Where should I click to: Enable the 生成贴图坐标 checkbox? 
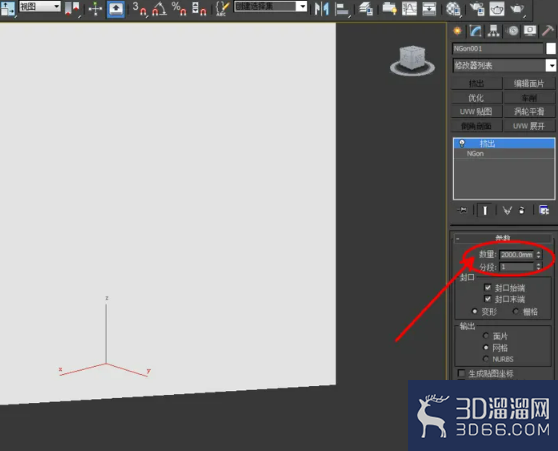462,373
